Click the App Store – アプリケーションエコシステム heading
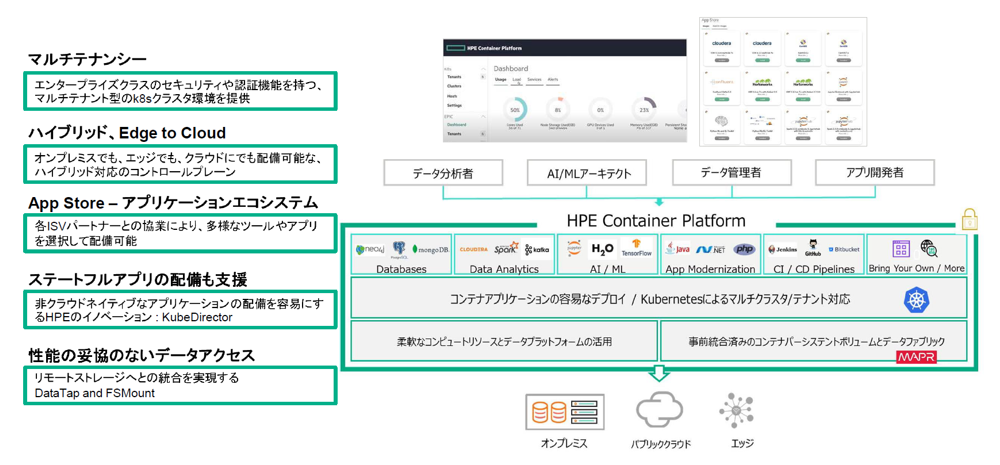Screen dimensions: 1000x465 tap(173, 203)
